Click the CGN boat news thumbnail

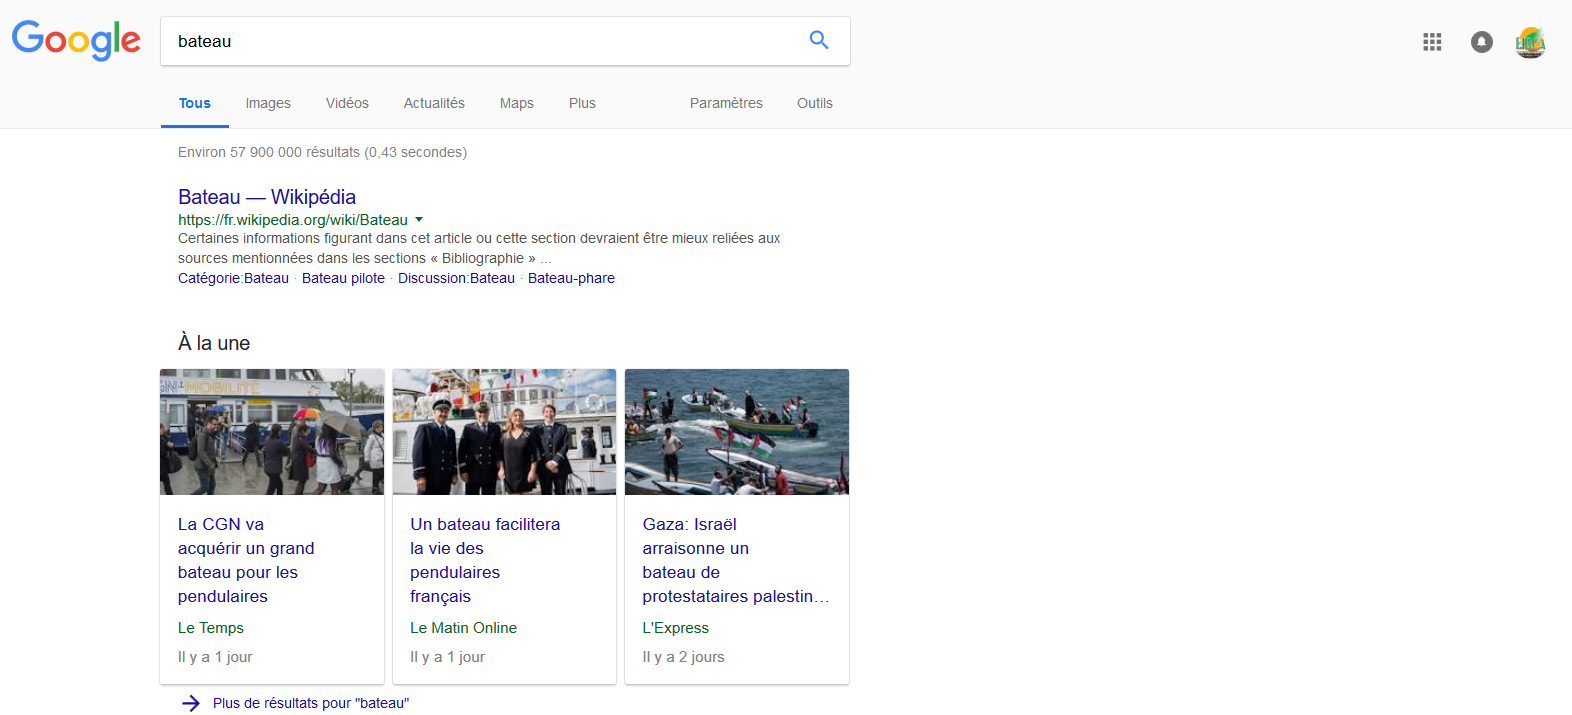[272, 432]
